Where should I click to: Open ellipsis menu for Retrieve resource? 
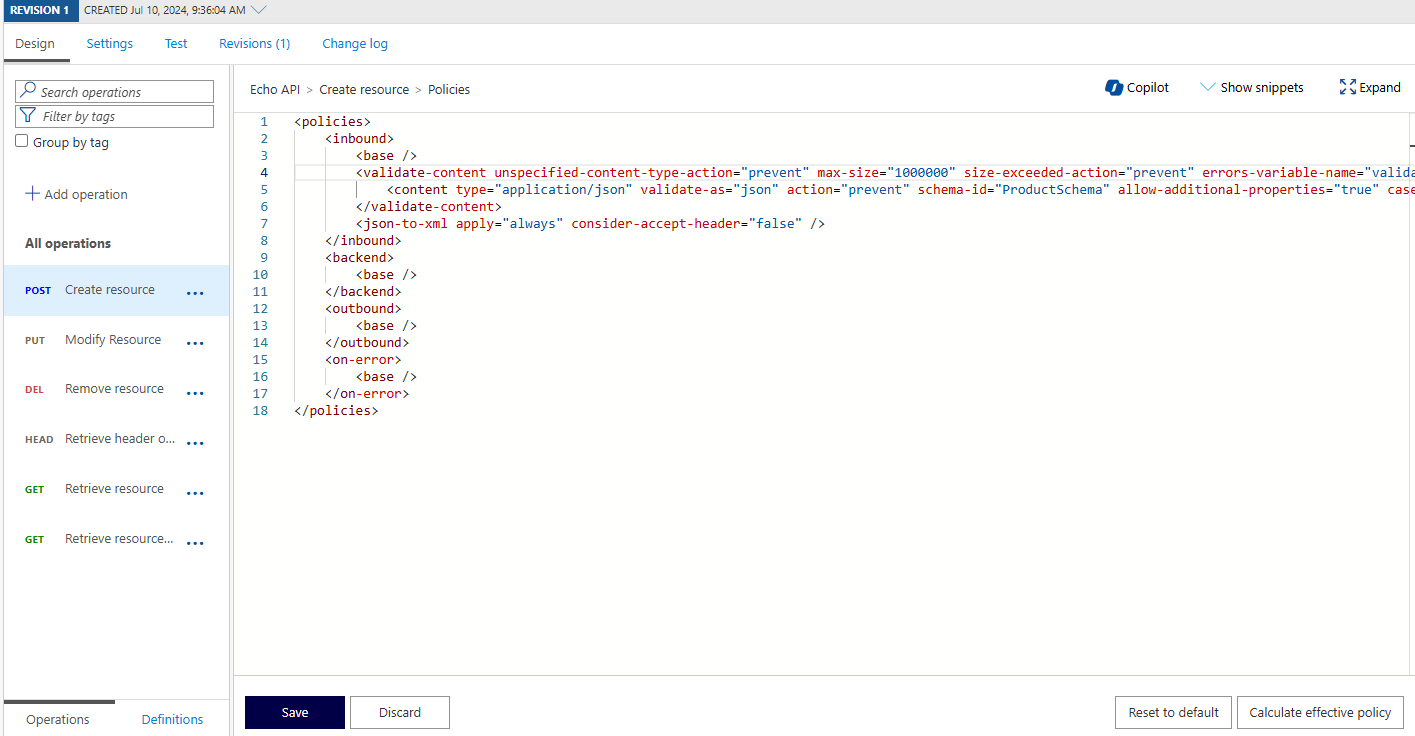[x=195, y=493]
